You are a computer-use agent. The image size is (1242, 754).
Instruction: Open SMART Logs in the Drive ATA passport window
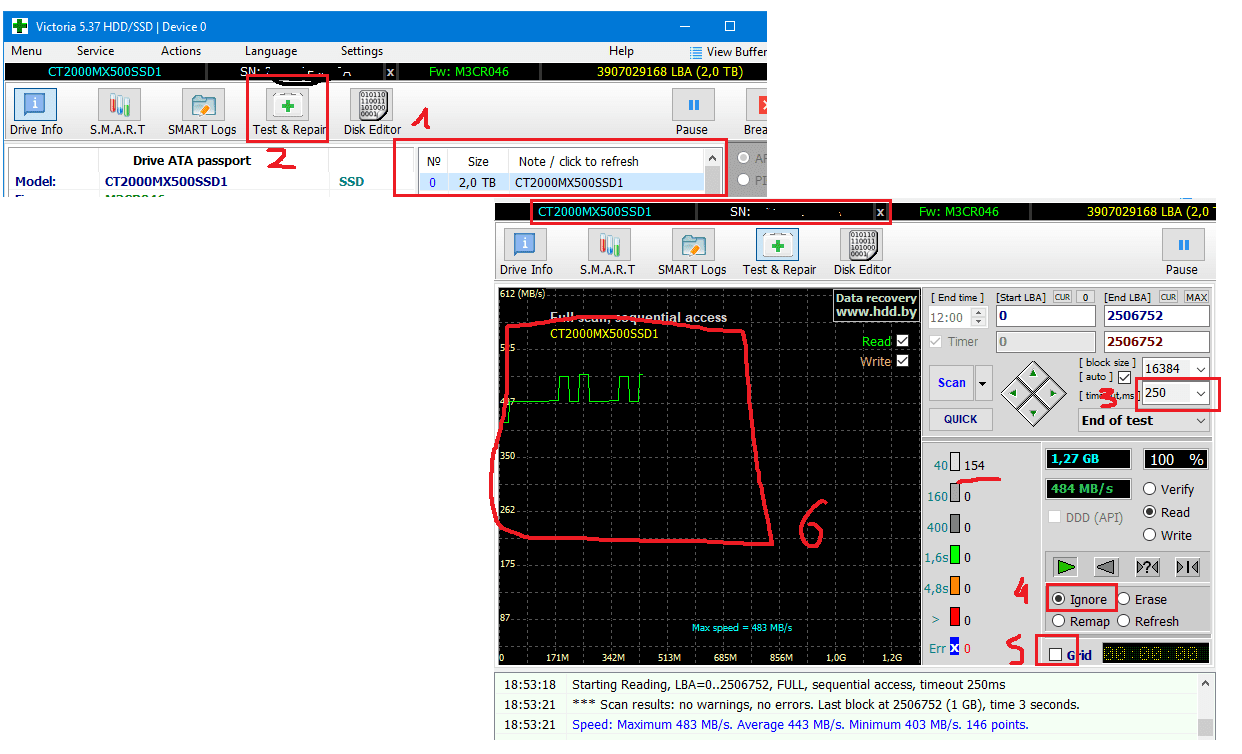click(202, 112)
